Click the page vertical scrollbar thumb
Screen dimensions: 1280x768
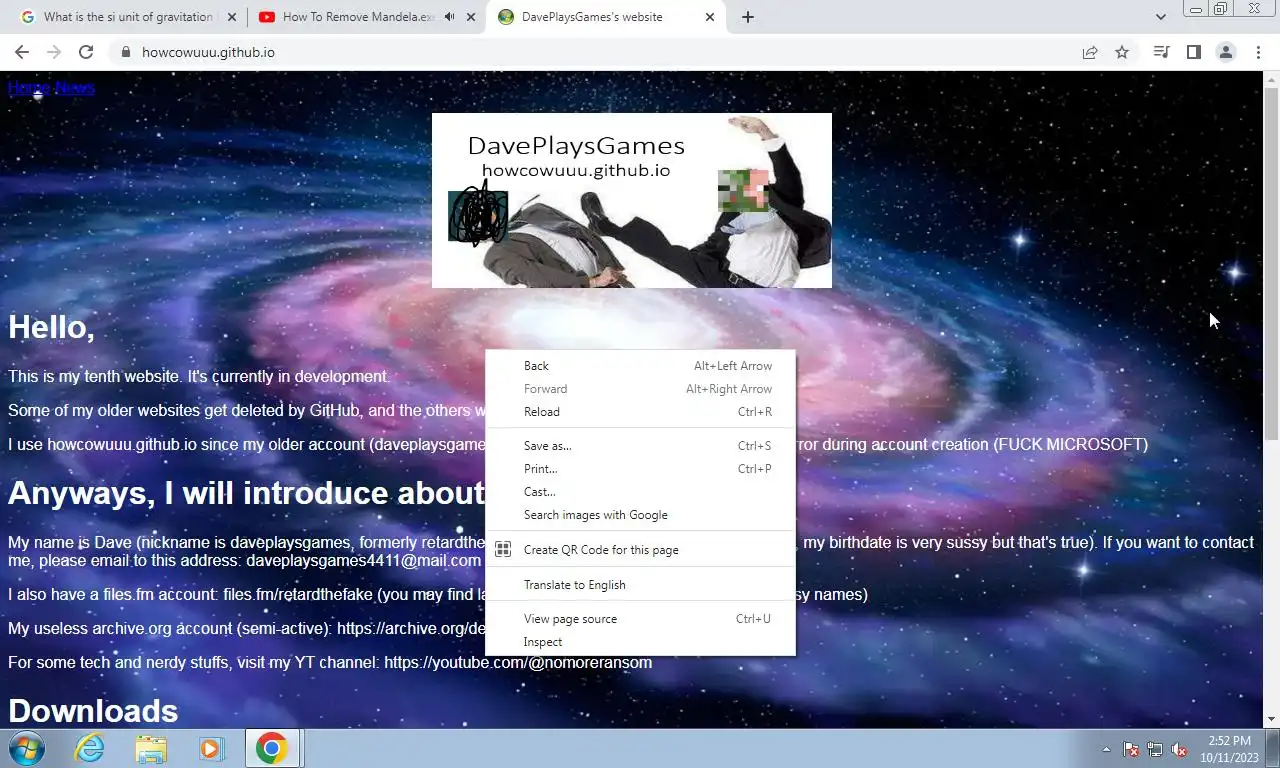(x=1271, y=263)
